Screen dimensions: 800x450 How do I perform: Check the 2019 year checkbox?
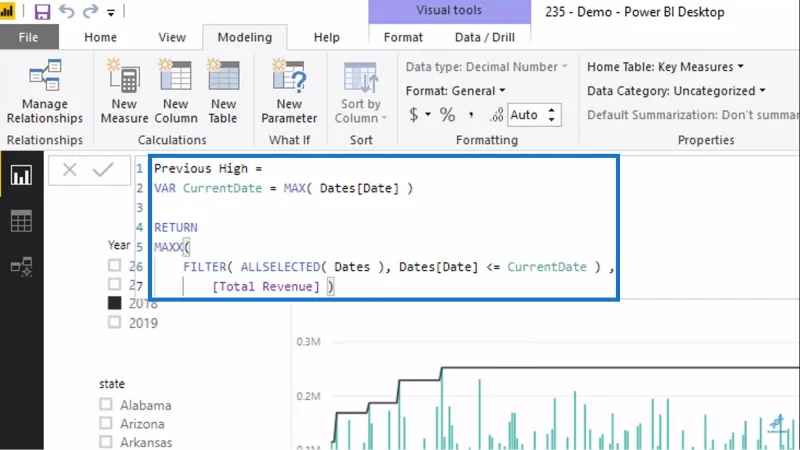114,322
